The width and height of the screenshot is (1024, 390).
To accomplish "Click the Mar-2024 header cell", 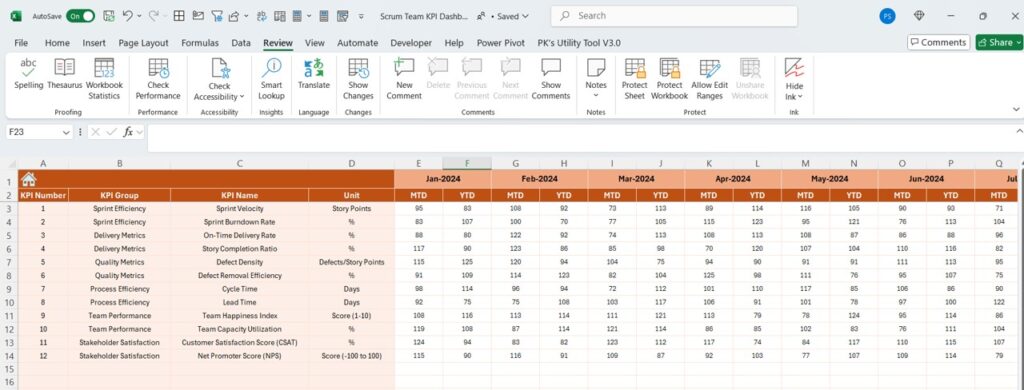I will tap(636, 180).
